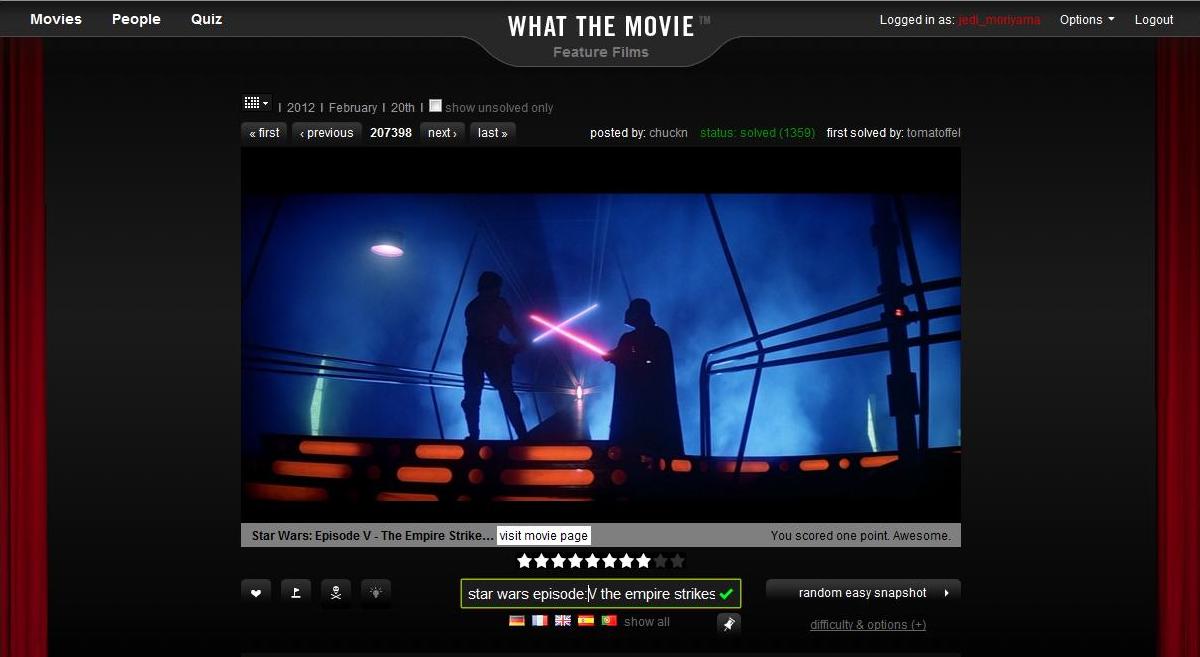Select the UK flag icon

[563, 621]
